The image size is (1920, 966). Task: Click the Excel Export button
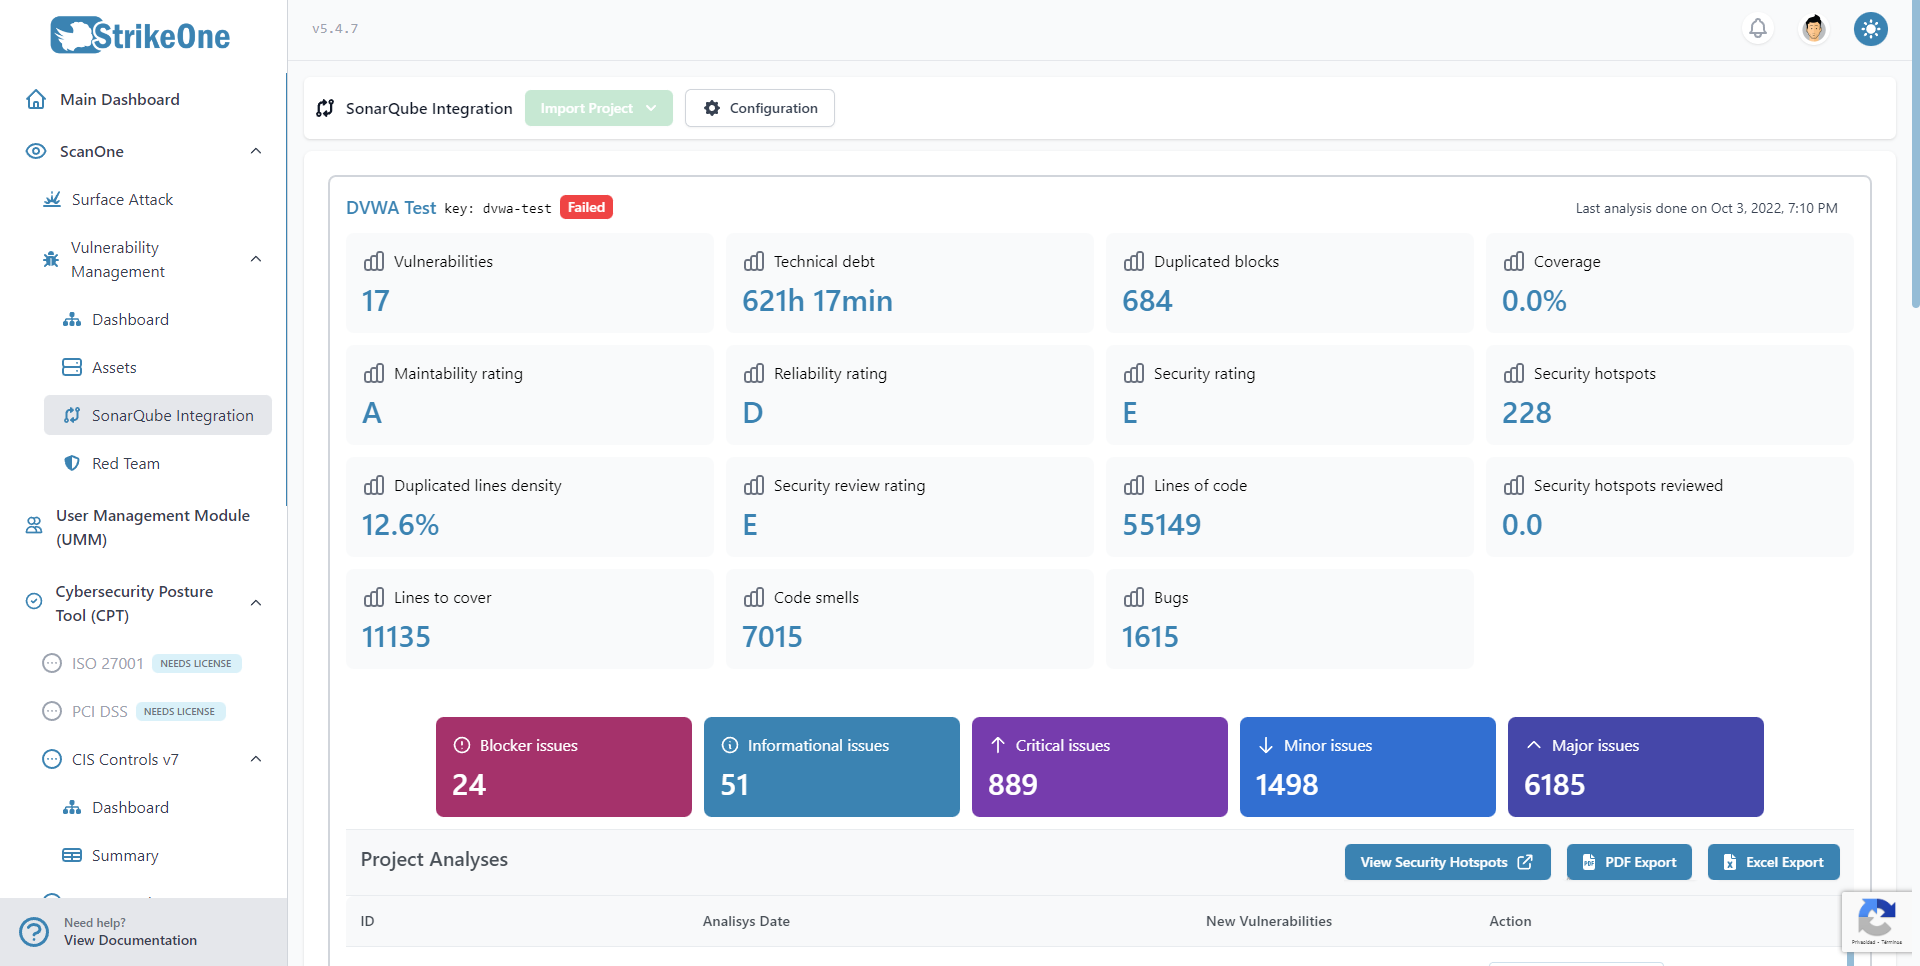point(1773,861)
